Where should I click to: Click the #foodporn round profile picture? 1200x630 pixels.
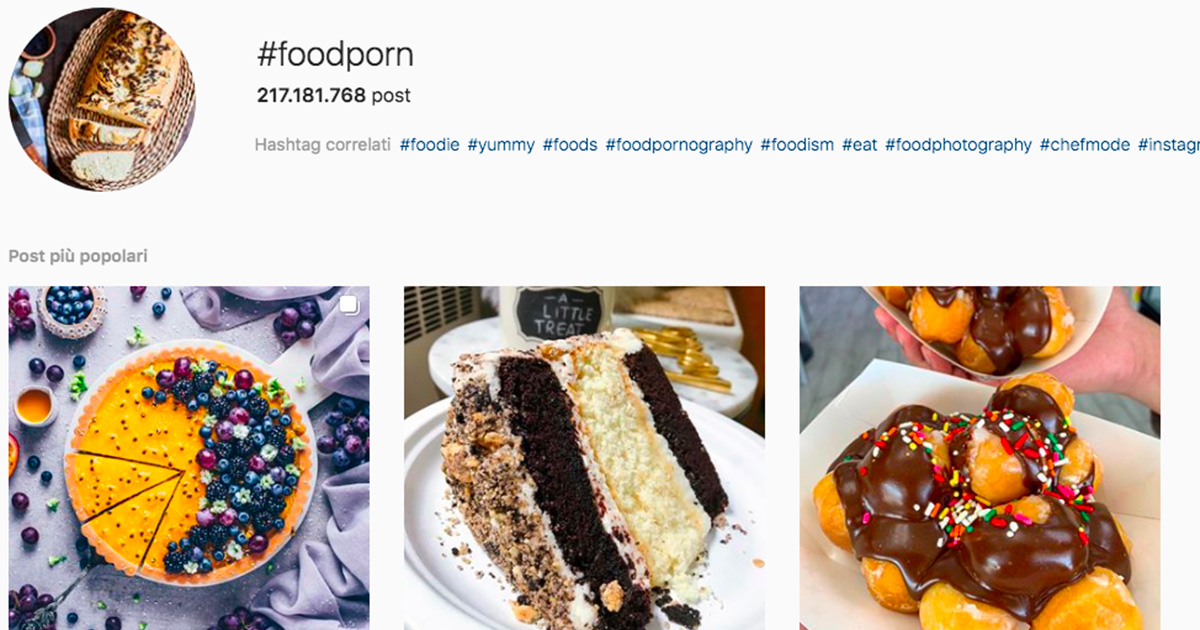coord(102,99)
